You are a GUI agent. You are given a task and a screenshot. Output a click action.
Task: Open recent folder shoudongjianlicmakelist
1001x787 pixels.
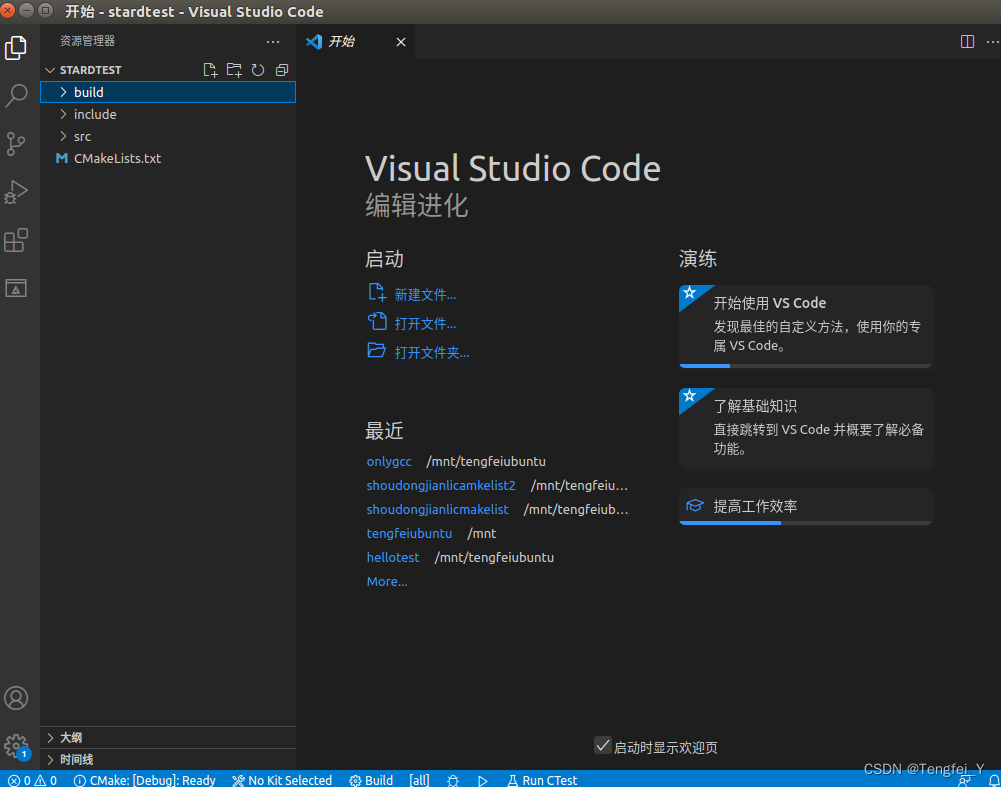pos(437,509)
